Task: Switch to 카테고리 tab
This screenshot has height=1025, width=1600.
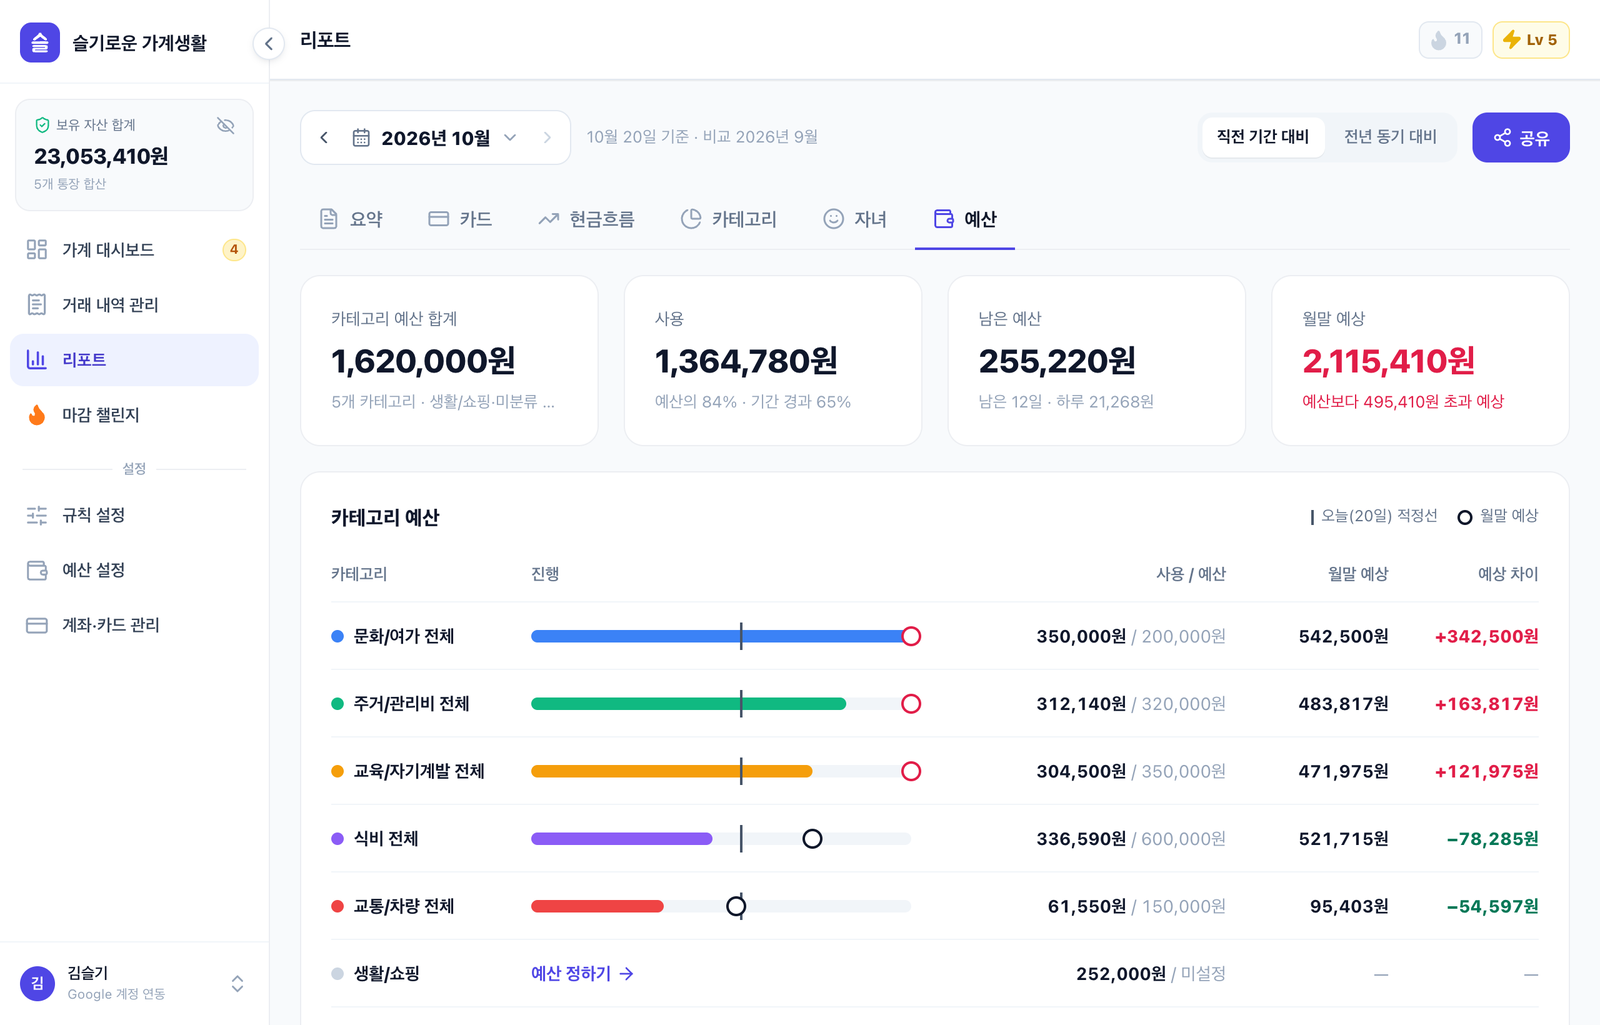Action: coord(728,219)
